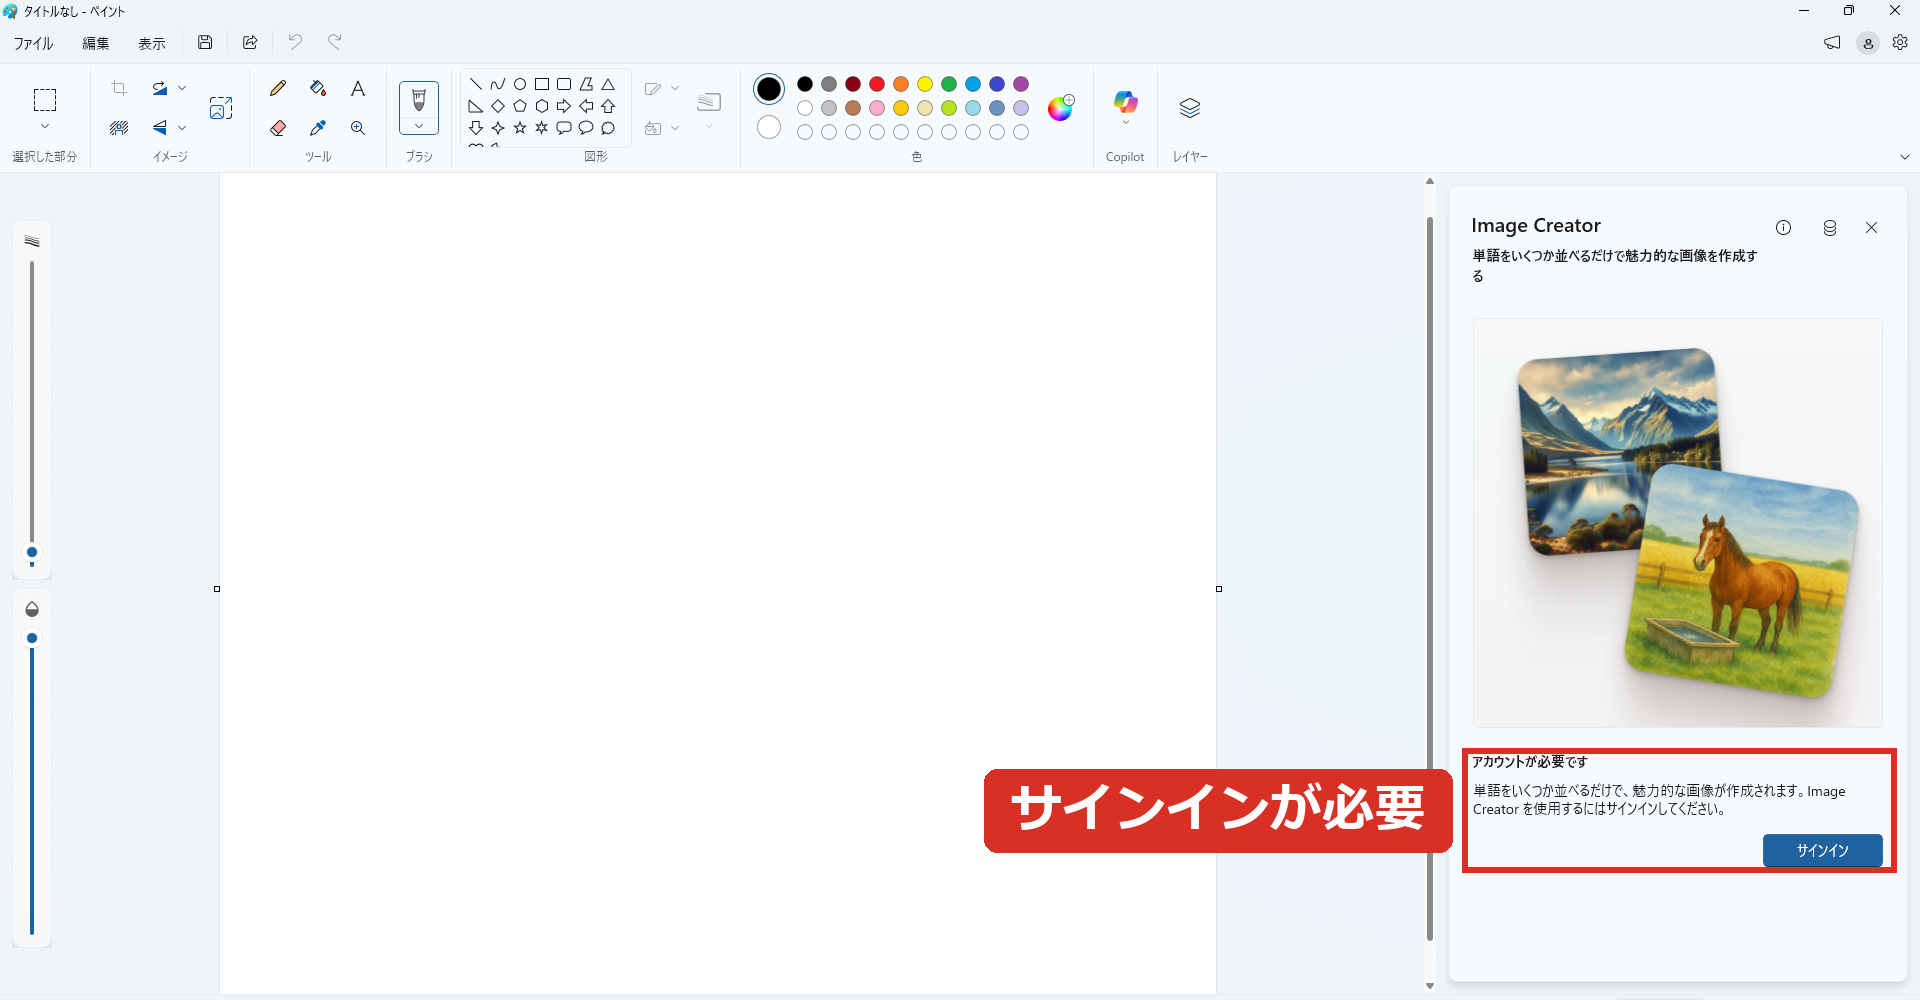Open the Image Creator info icon
This screenshot has height=1000, width=1920.
(1783, 228)
